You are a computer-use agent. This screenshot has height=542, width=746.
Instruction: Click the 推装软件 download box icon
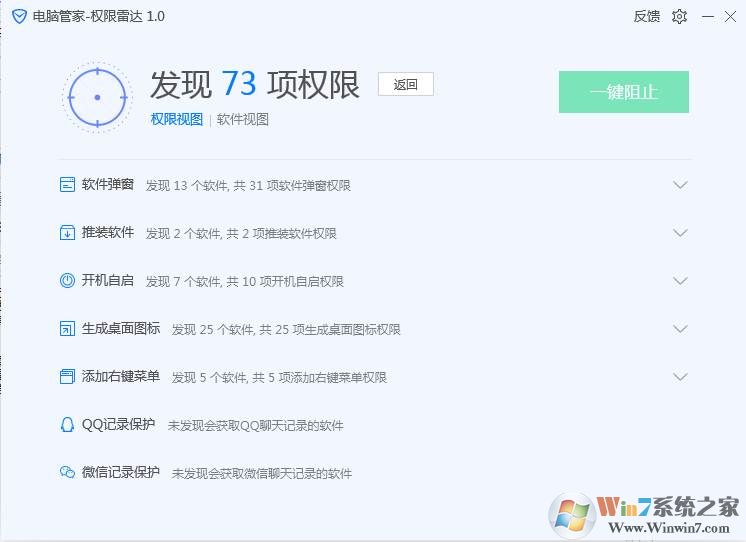pyautogui.click(x=67, y=233)
